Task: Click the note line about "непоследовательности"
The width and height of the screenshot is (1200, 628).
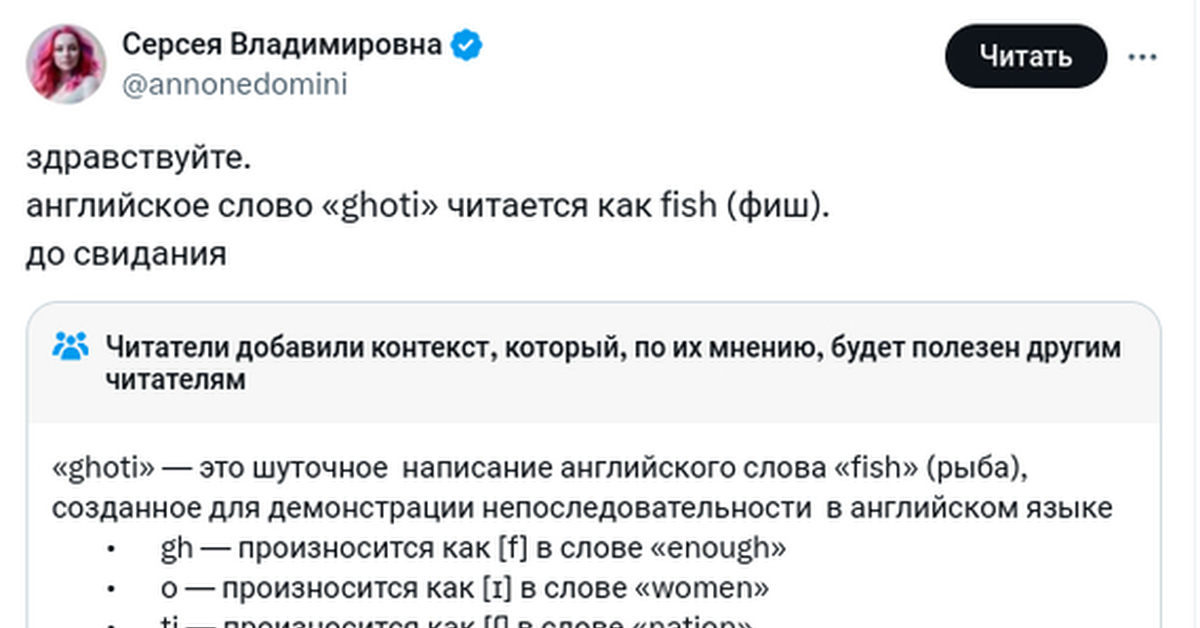Action: [582, 507]
